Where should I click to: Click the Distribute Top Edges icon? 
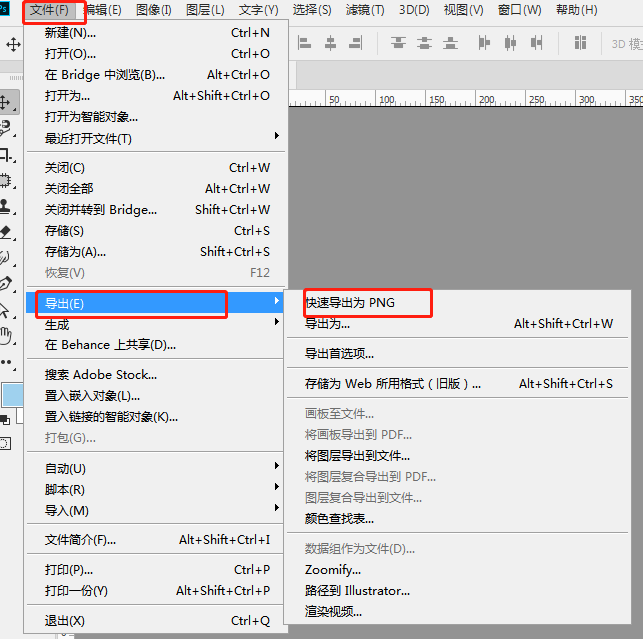[x=398, y=43]
